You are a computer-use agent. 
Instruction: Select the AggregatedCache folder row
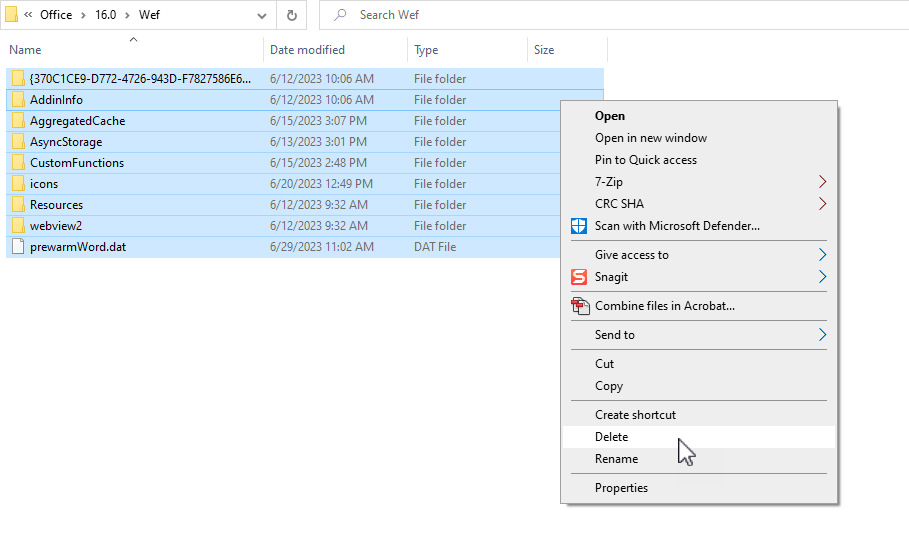click(77, 121)
